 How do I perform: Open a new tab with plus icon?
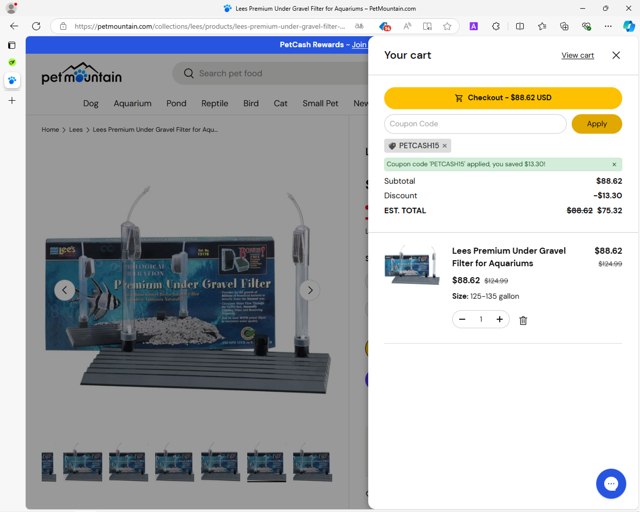click(12, 100)
